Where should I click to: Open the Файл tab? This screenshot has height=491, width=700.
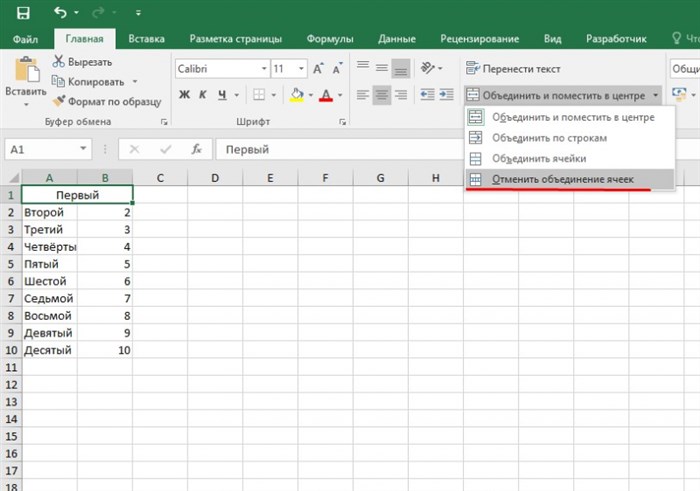pos(25,39)
